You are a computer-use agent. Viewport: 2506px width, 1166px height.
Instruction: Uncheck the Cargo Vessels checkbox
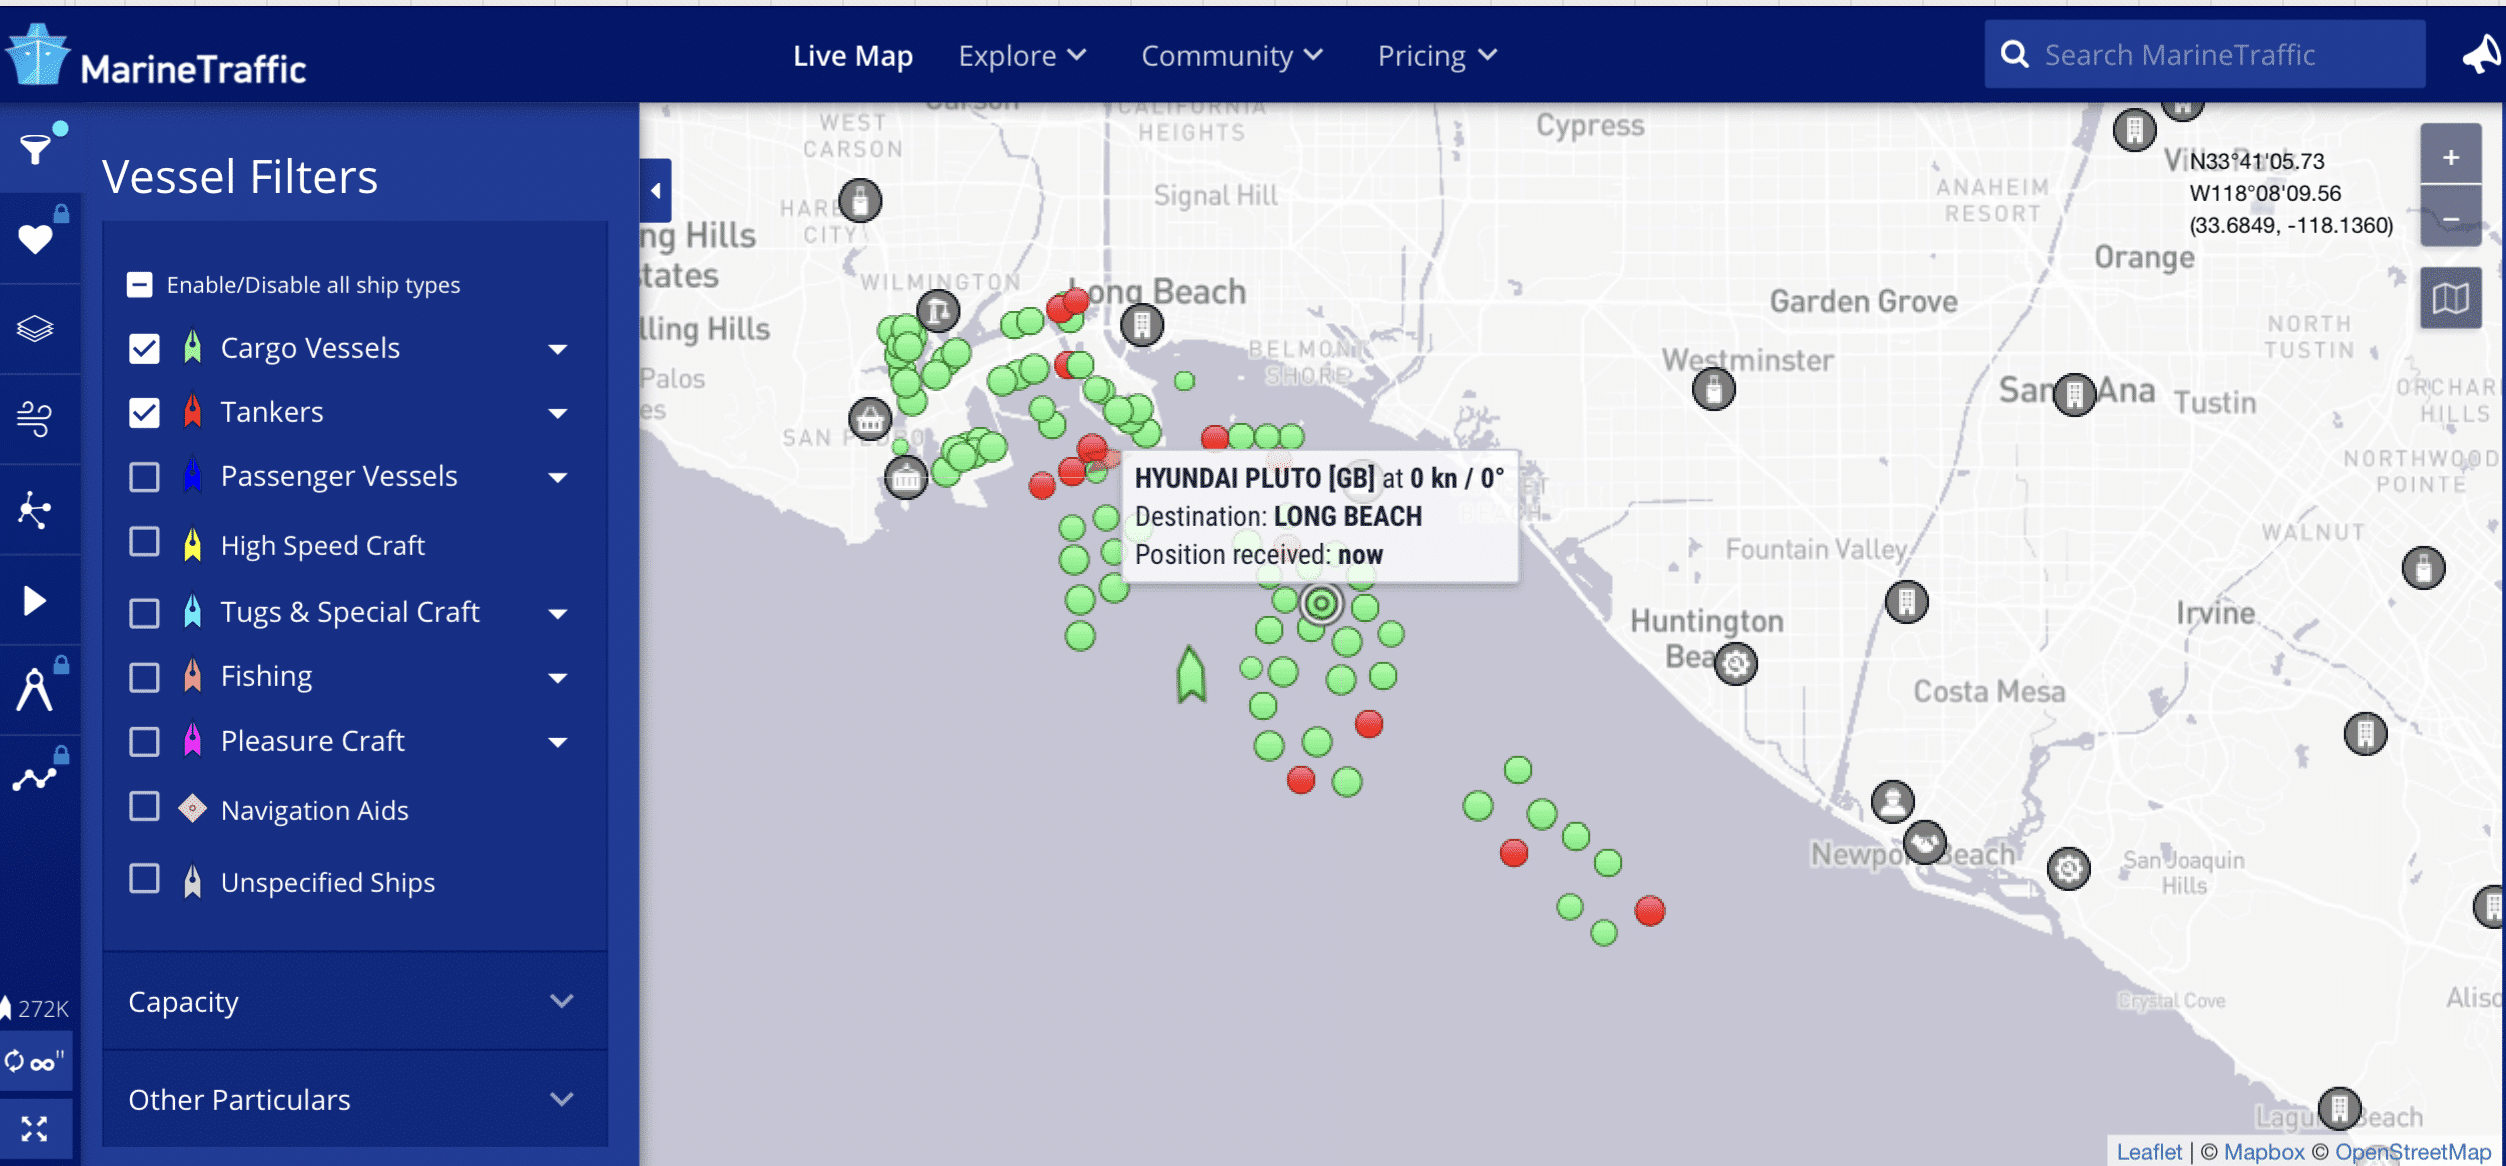pyautogui.click(x=144, y=348)
